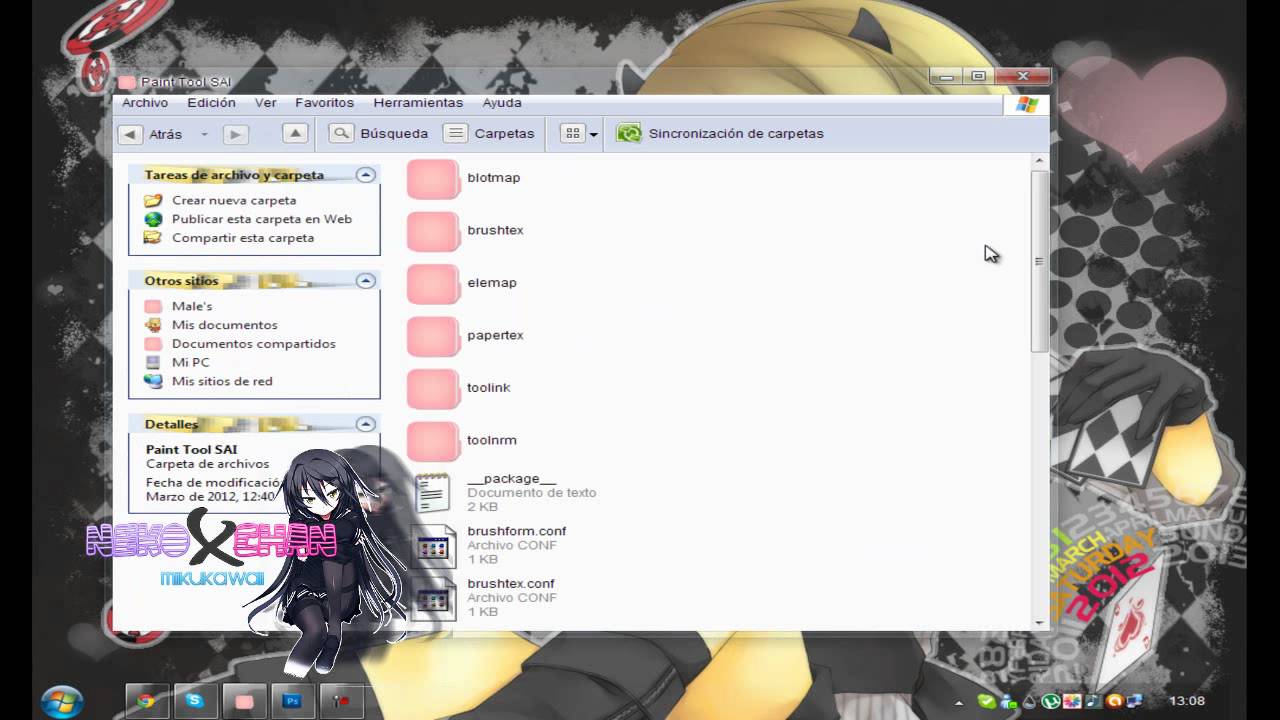Click the scrollbar up arrow
The width and height of the screenshot is (1280, 720).
pos(1039,161)
